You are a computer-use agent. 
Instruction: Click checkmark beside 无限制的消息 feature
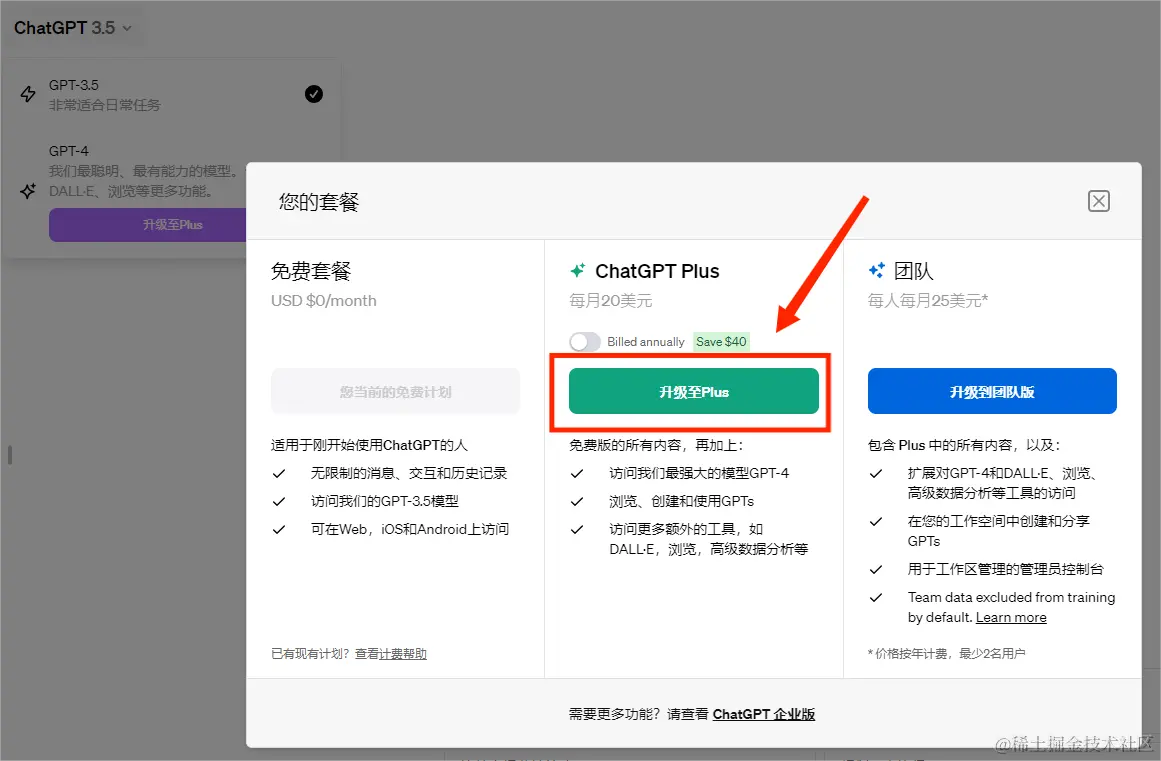point(280,472)
